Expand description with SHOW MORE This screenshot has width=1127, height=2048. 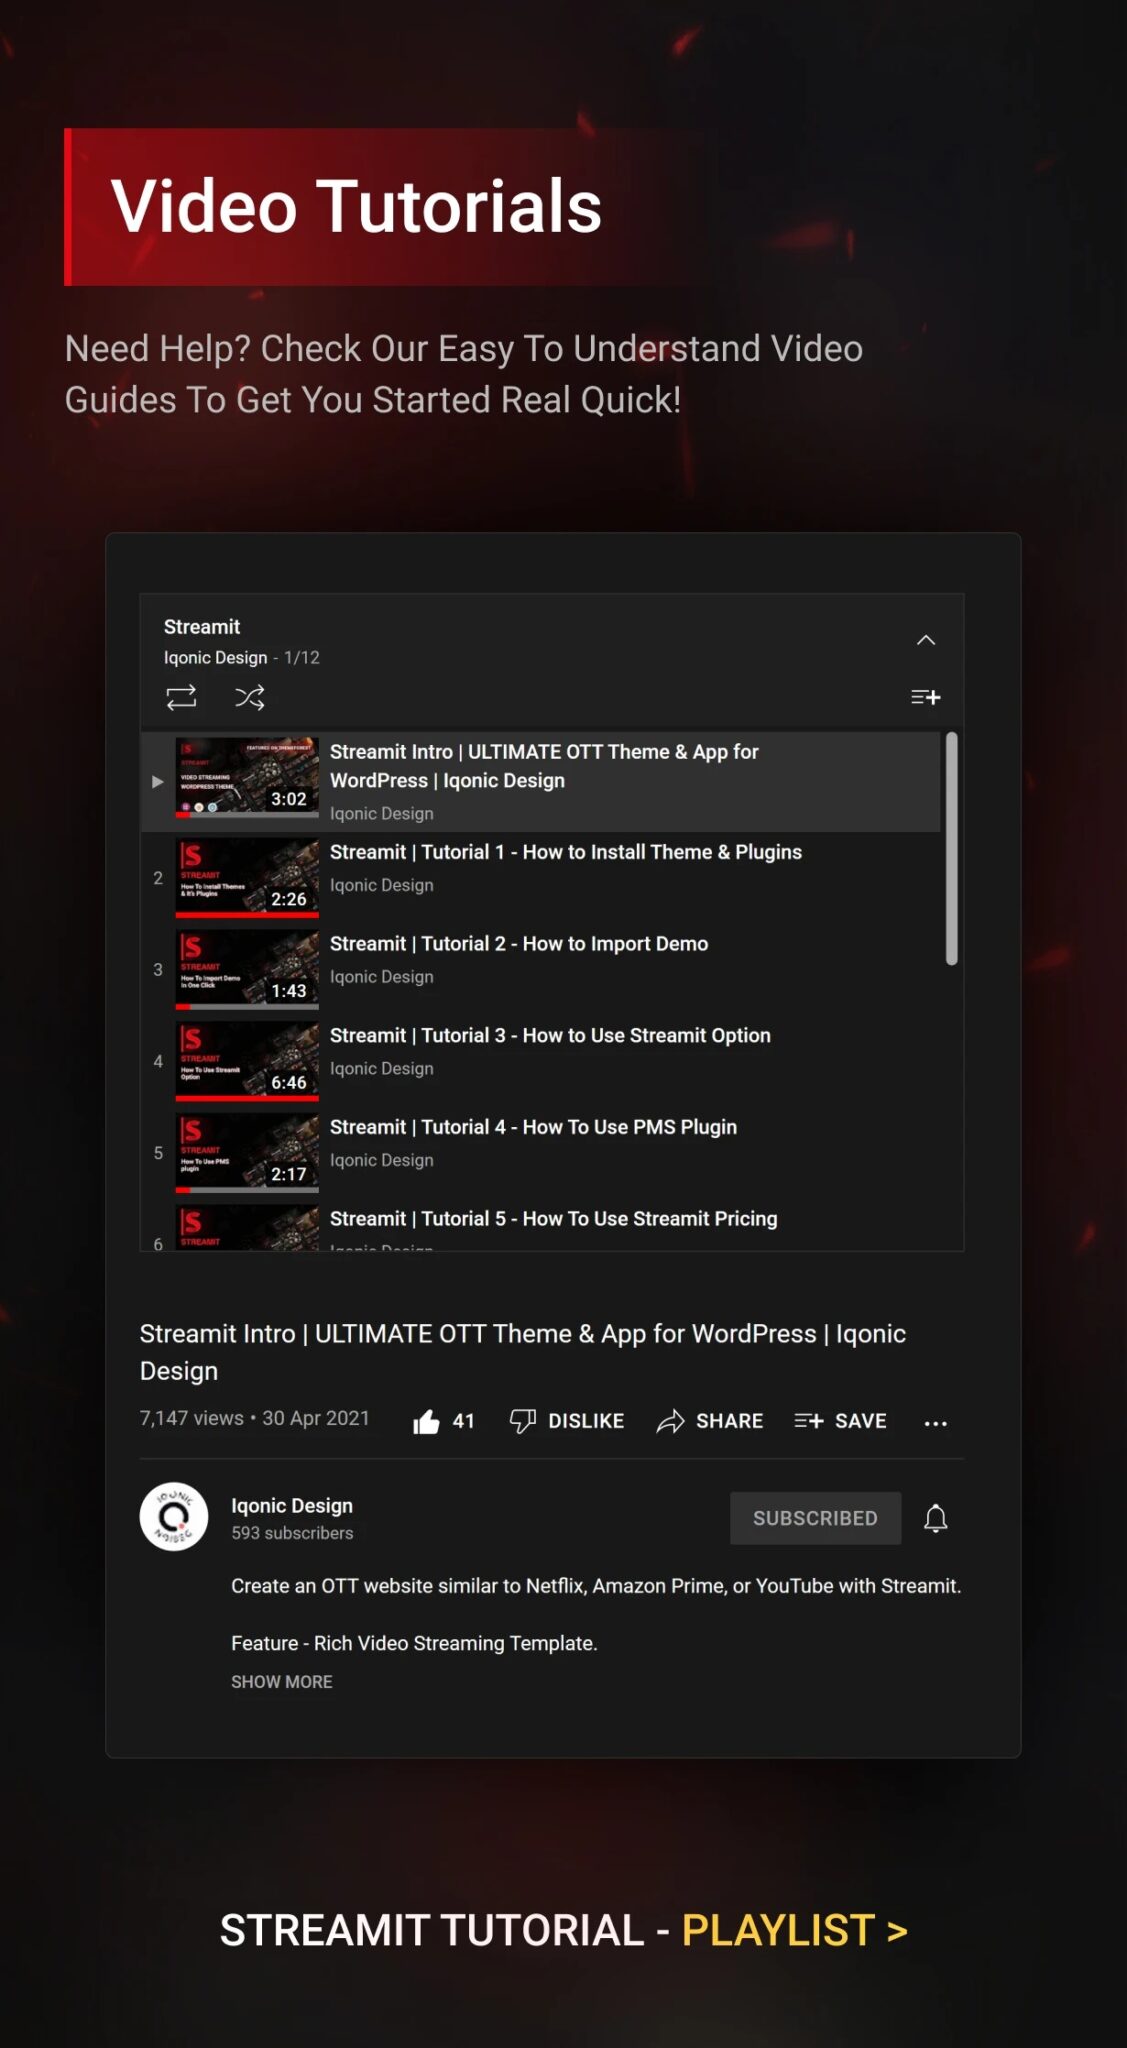click(x=282, y=1682)
